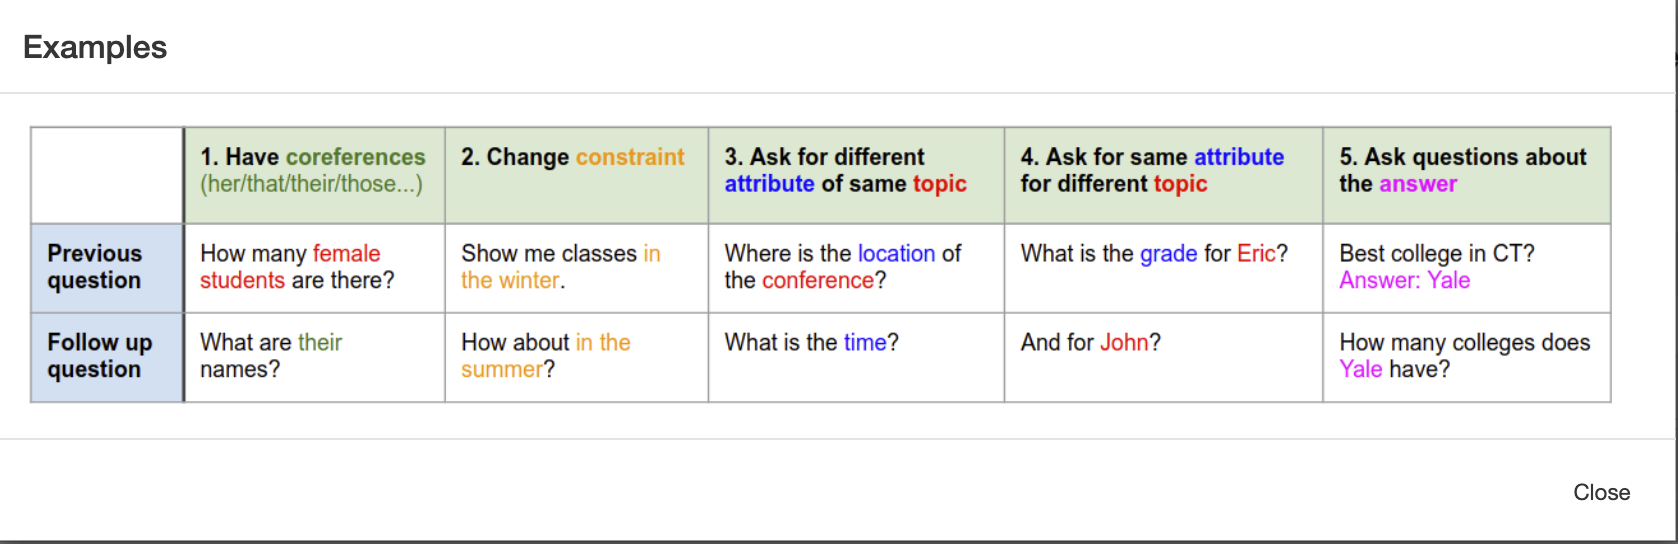The width and height of the screenshot is (1678, 544).
Task: Click the Examples dialog title
Action: (95, 47)
